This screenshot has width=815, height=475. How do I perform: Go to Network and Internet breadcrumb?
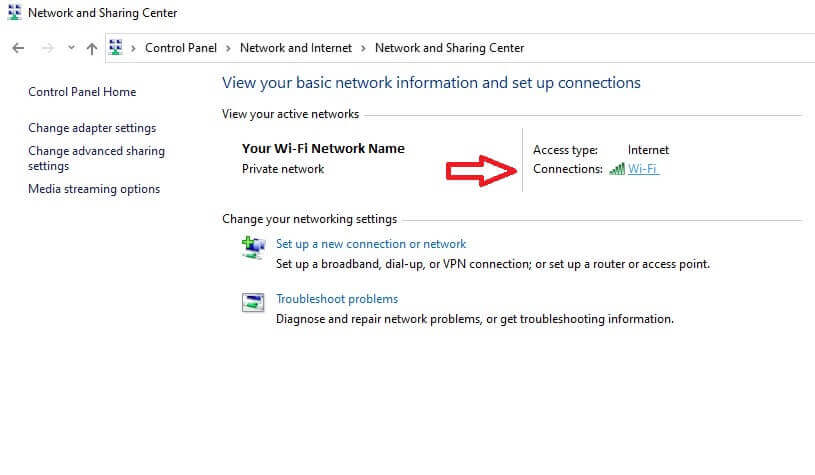coord(296,48)
